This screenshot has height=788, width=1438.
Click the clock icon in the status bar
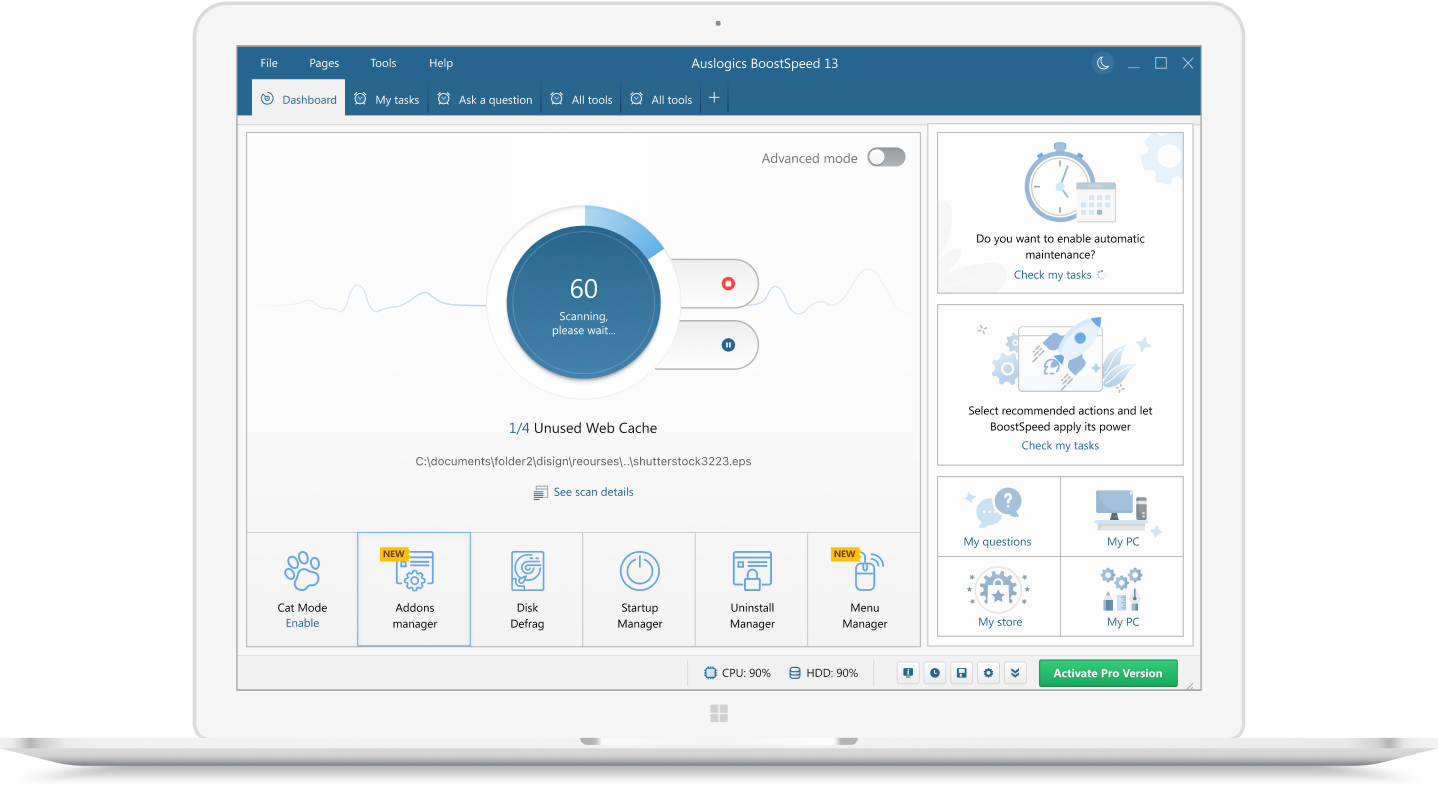pos(935,673)
